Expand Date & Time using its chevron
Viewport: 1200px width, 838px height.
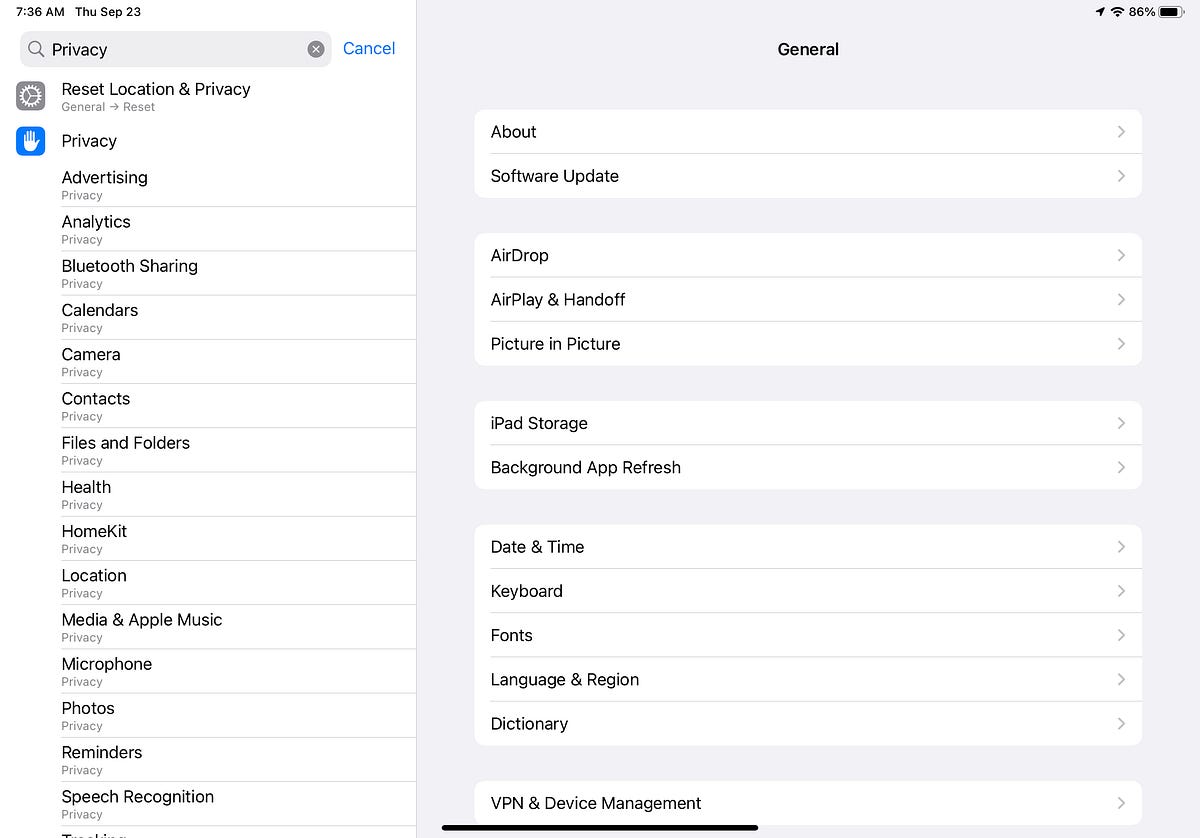1121,547
